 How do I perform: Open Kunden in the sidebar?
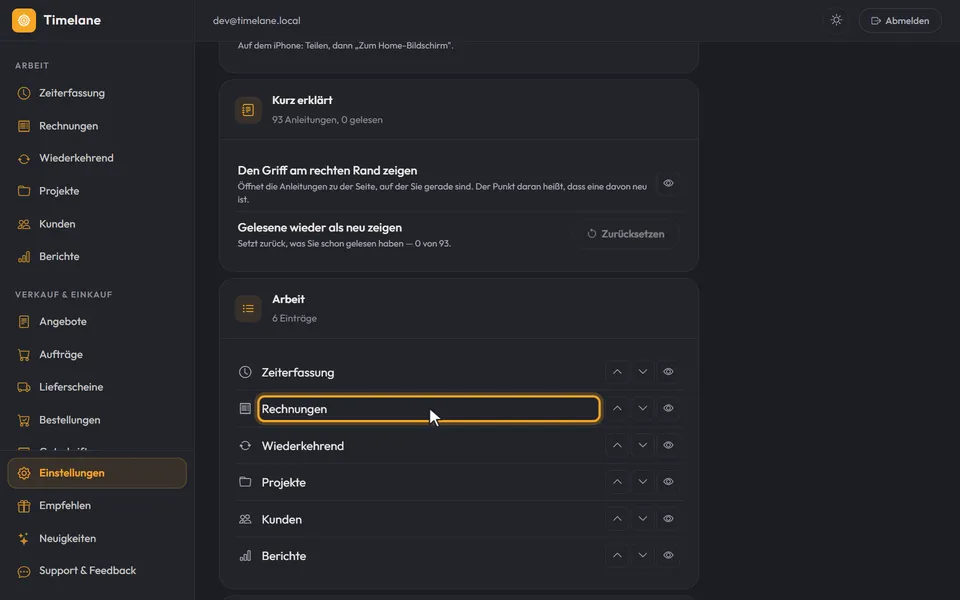click(x=97, y=224)
